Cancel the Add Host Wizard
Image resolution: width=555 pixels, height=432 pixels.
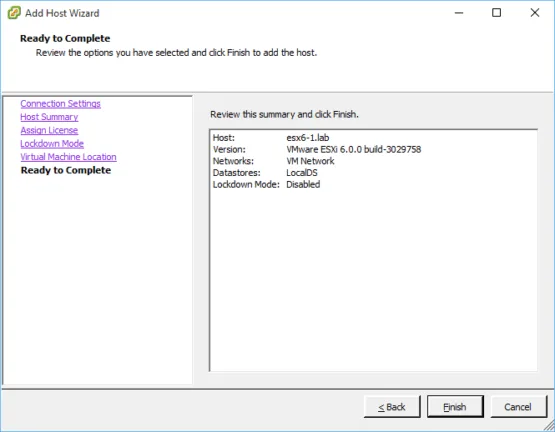click(518, 407)
